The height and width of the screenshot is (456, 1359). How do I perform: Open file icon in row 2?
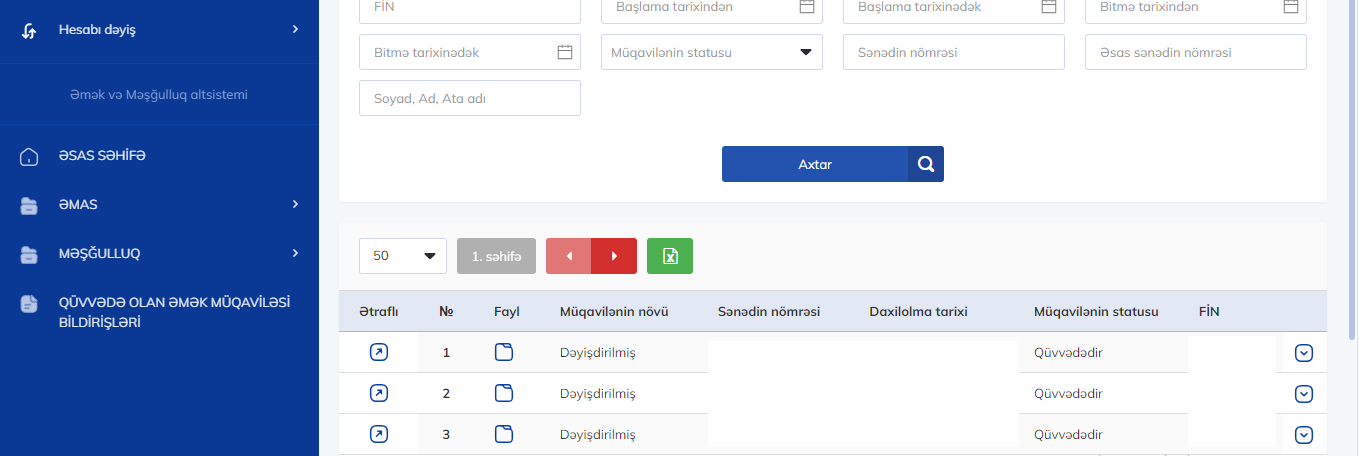pyautogui.click(x=504, y=393)
